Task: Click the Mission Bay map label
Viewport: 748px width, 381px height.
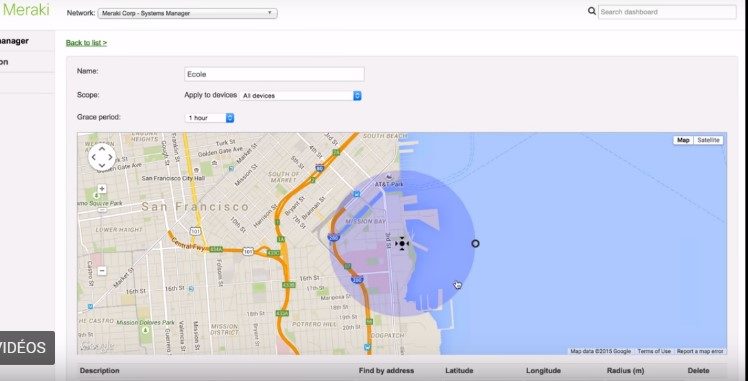Action: [x=366, y=222]
